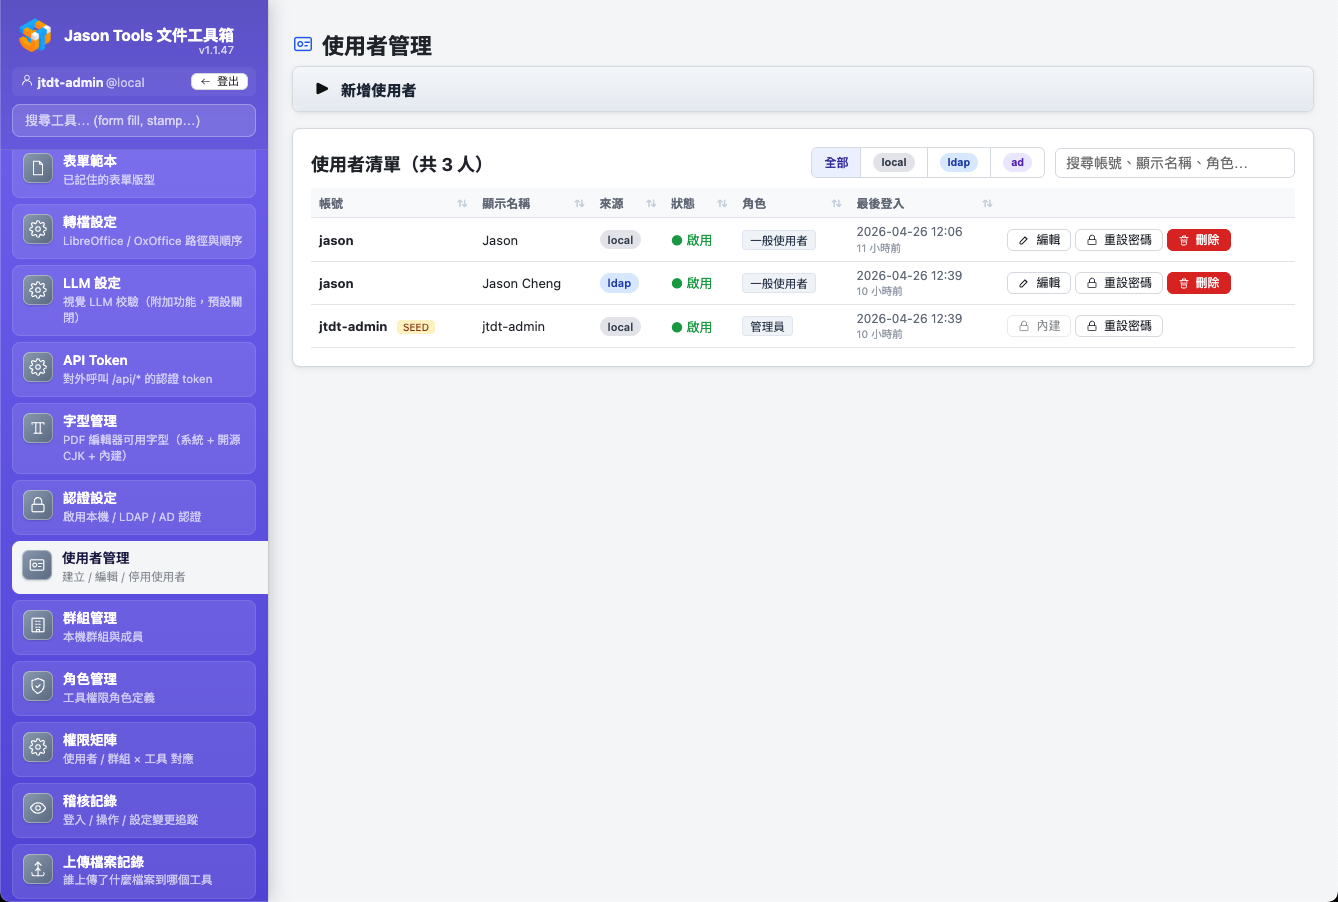Select 轉檔設定 in the sidebar

[37, 230]
